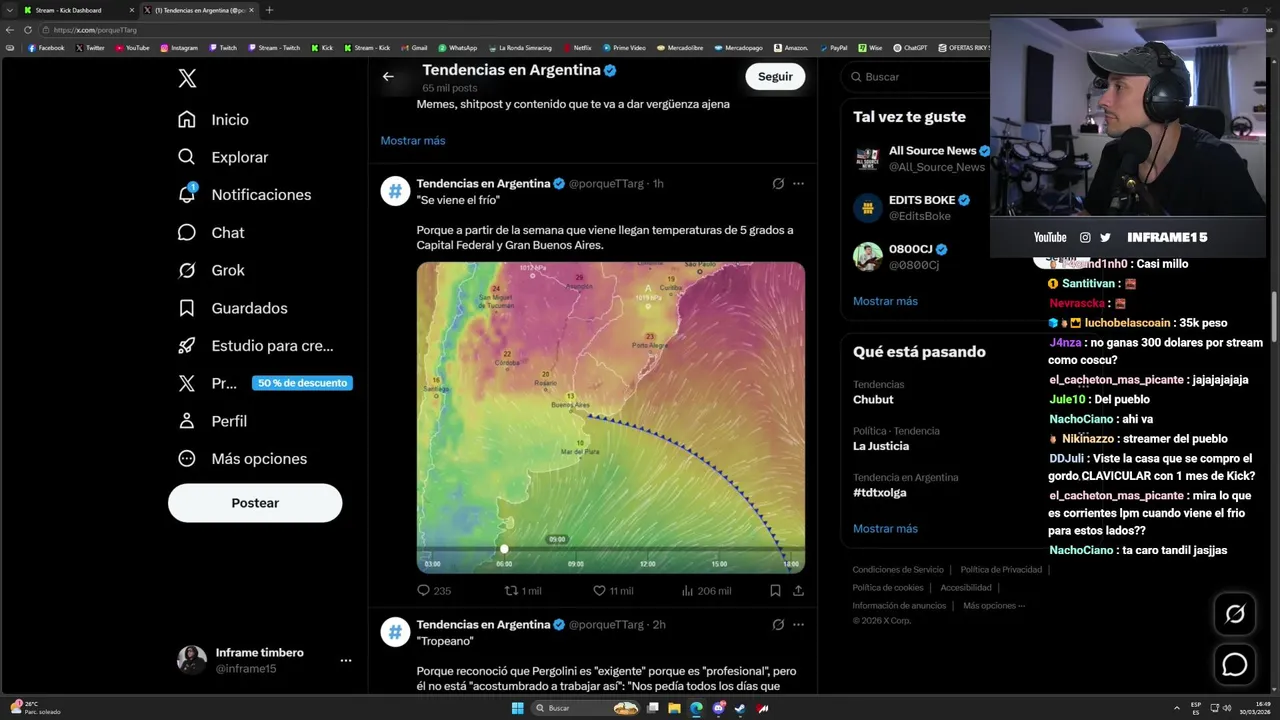
Task: Open the Netflix bookmark
Action: [x=577, y=48]
